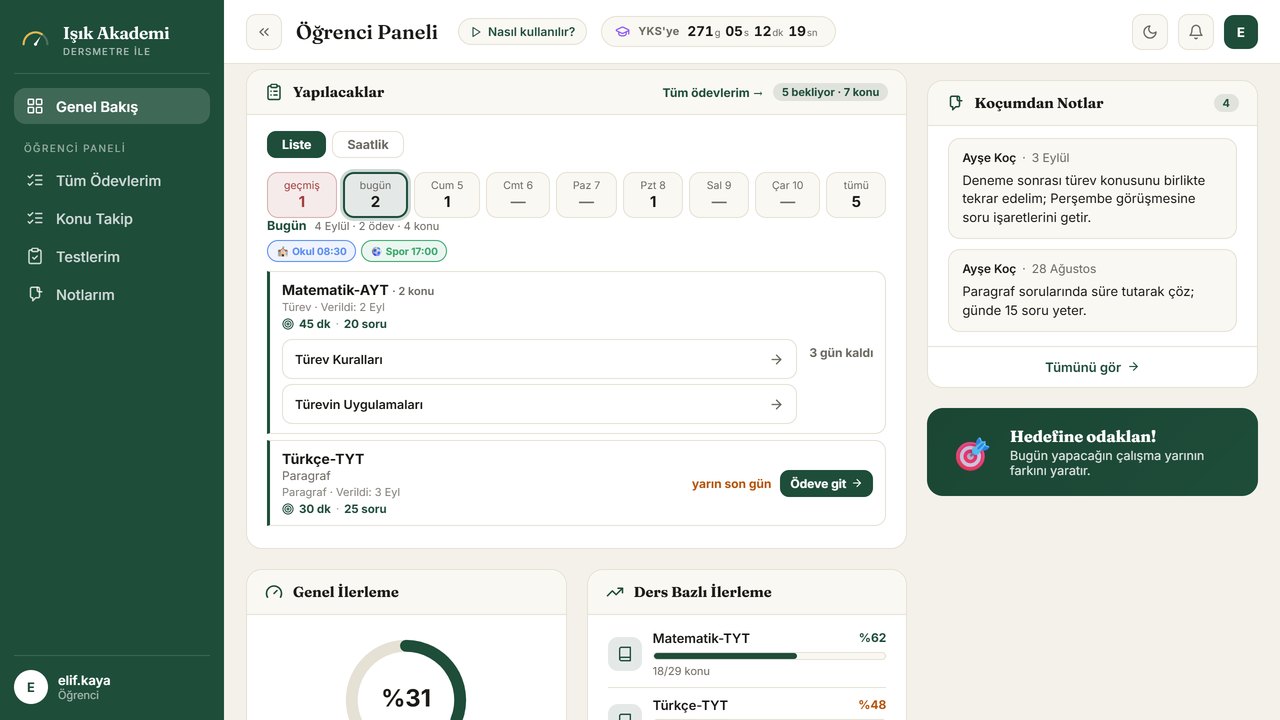The width and height of the screenshot is (1280, 720).
Task: Click the Okul 08:30 schedule chip
Action: [x=311, y=251]
